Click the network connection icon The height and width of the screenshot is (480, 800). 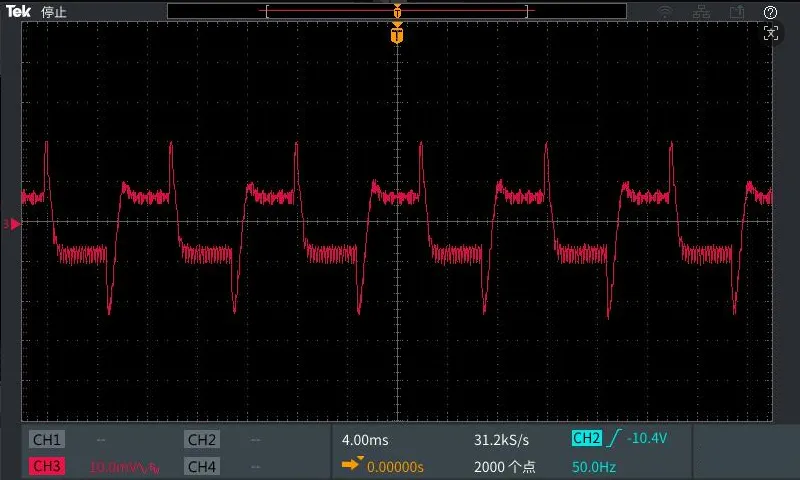[x=701, y=12]
